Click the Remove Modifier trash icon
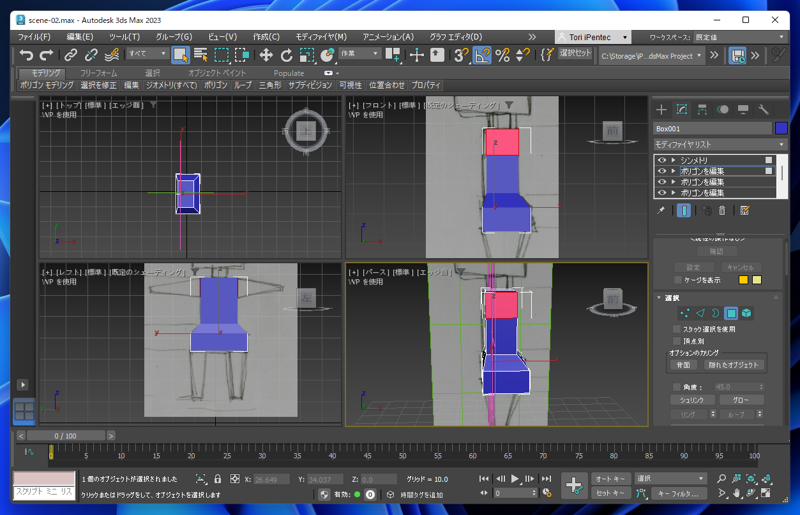This screenshot has height=515, width=800. point(721,210)
